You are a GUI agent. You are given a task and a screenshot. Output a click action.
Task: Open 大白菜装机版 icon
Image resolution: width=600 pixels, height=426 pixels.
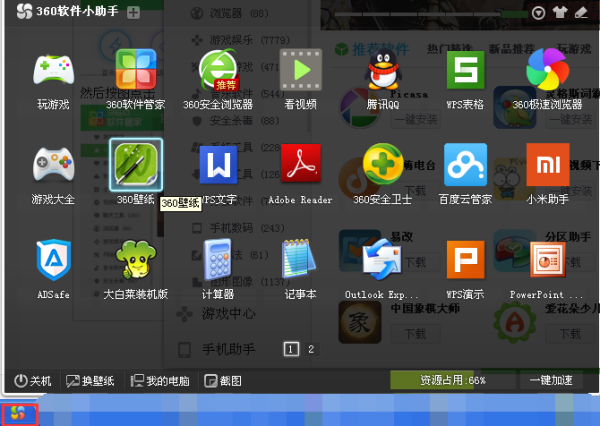136,260
